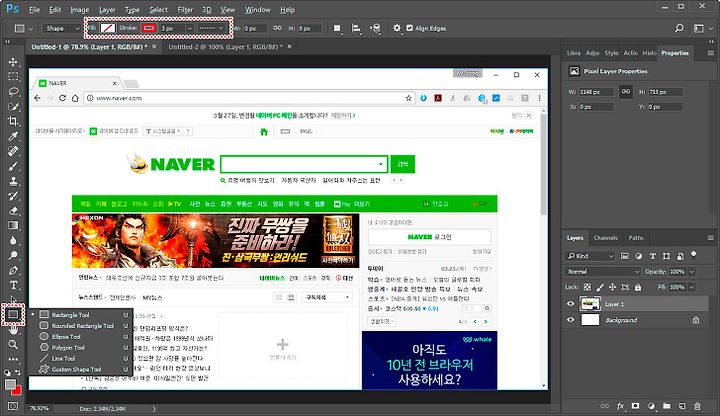Open the path arrangement icon
The image size is (720, 416).
(375, 28)
